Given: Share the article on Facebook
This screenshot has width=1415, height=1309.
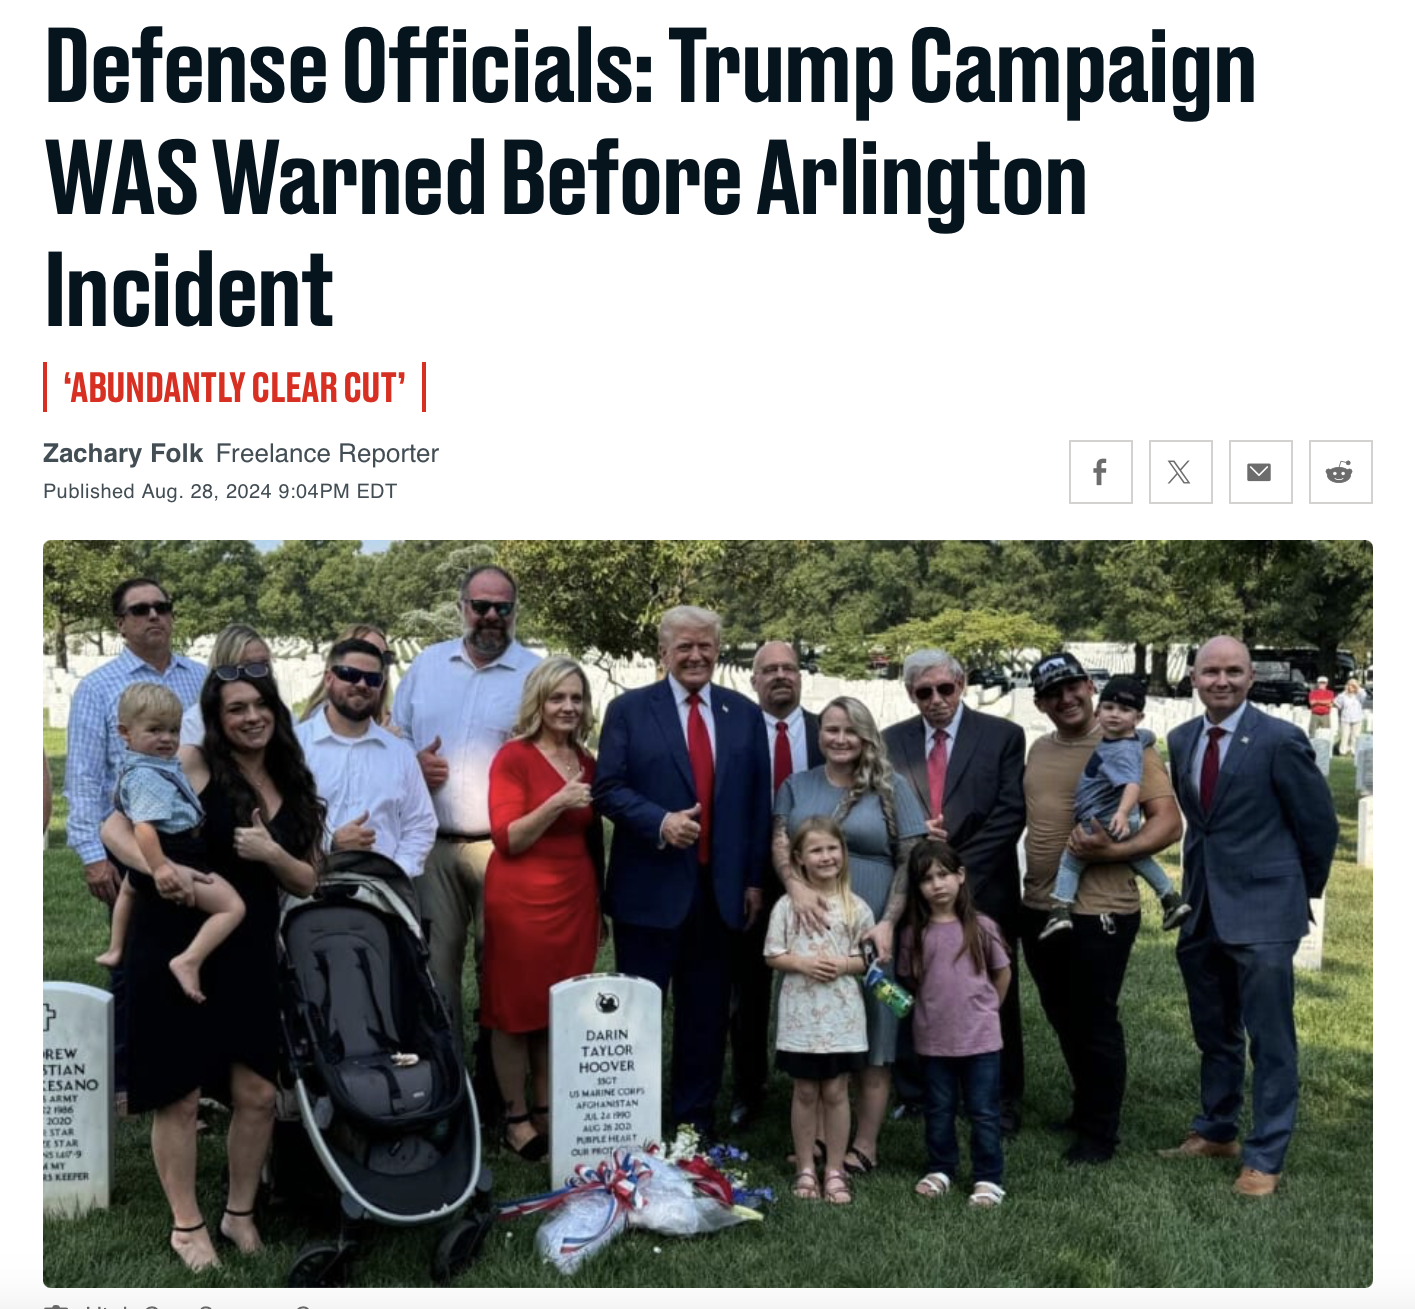Looking at the screenshot, I should pyautogui.click(x=1100, y=472).
